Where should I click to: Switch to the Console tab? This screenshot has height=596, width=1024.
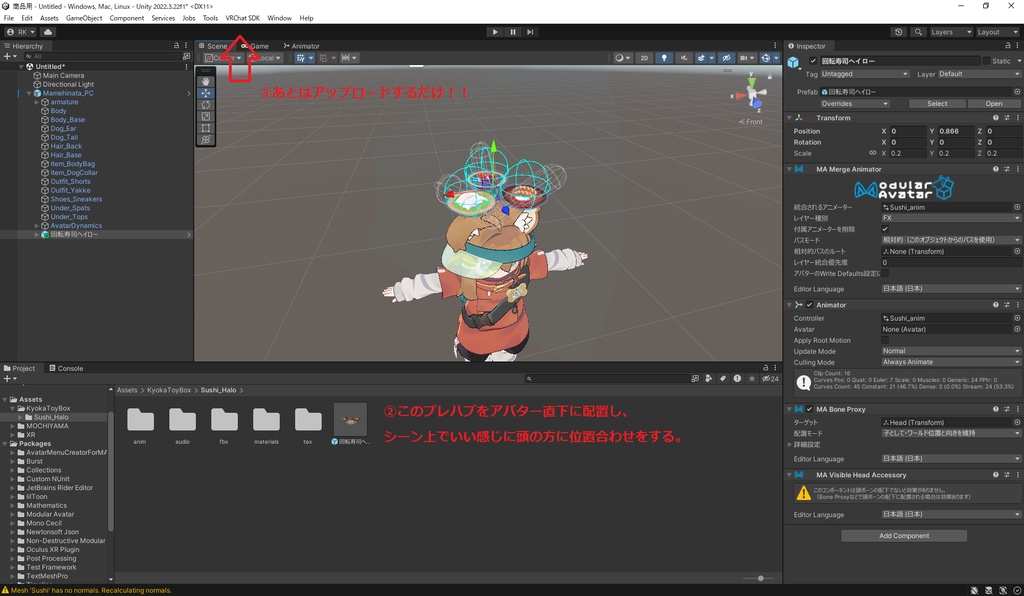[x=66, y=369]
